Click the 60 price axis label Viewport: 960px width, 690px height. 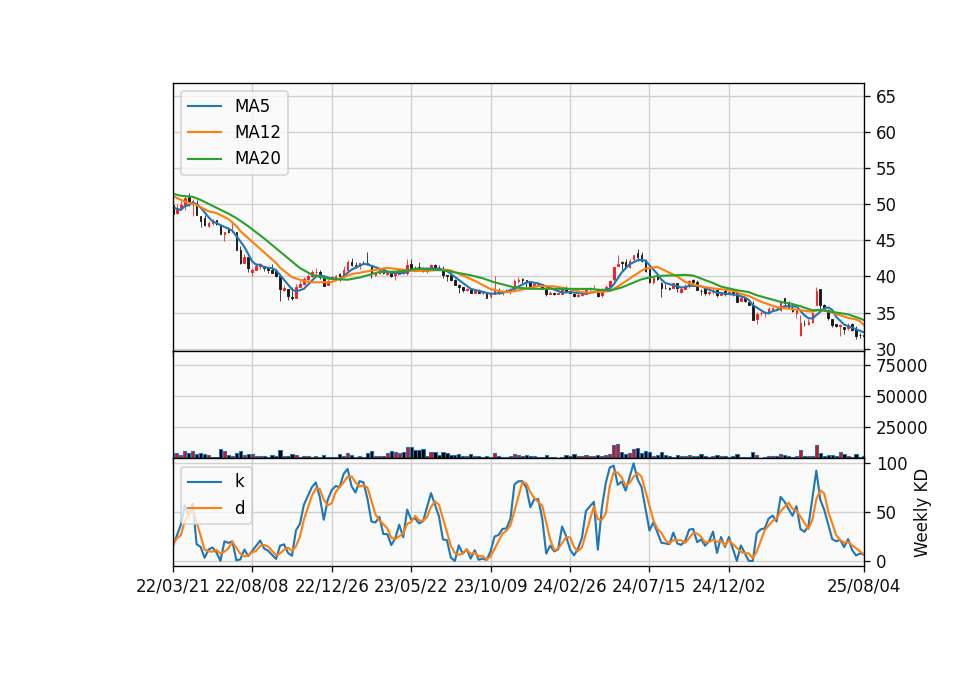pyautogui.click(x=885, y=133)
